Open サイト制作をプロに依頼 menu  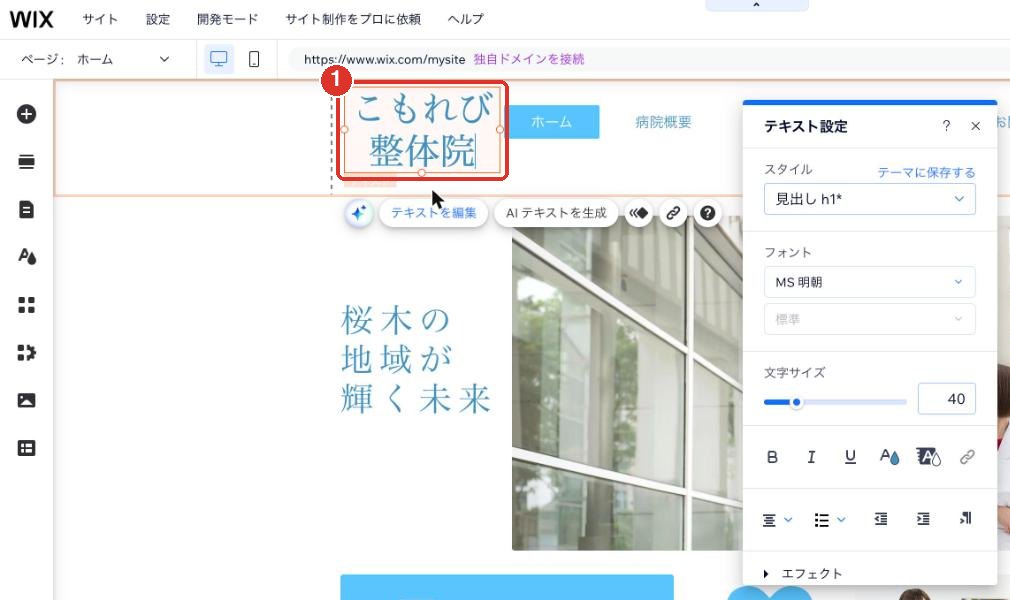pyautogui.click(x=353, y=19)
